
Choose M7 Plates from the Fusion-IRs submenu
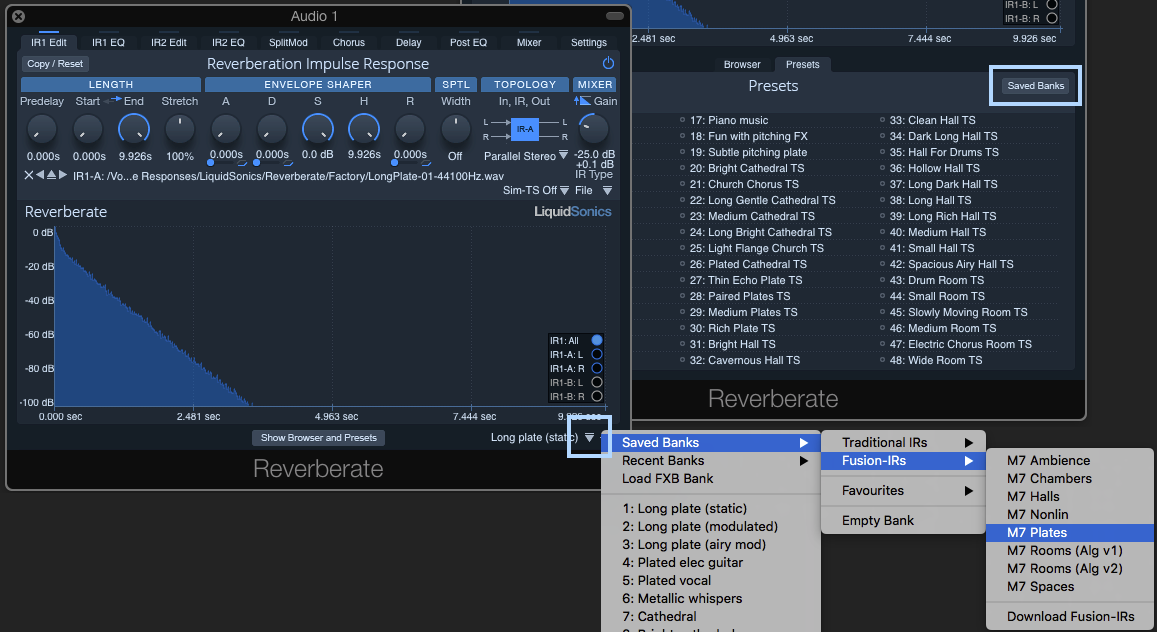(1070, 532)
